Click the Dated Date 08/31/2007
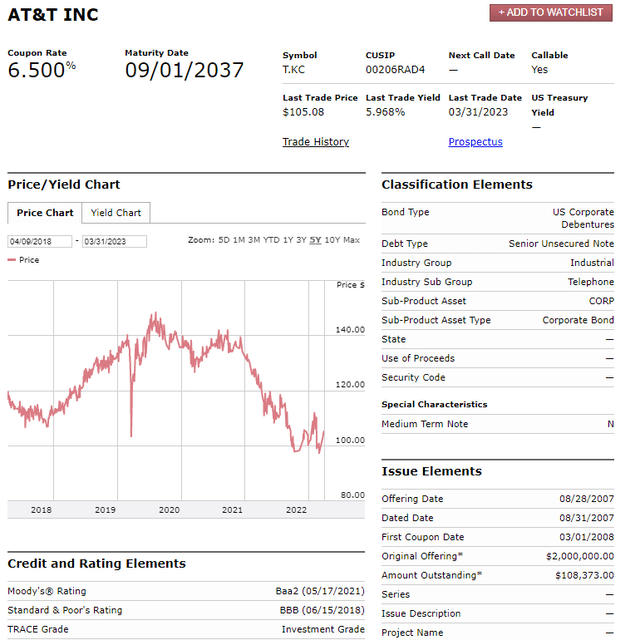The width and height of the screenshot is (640, 640). point(587,518)
